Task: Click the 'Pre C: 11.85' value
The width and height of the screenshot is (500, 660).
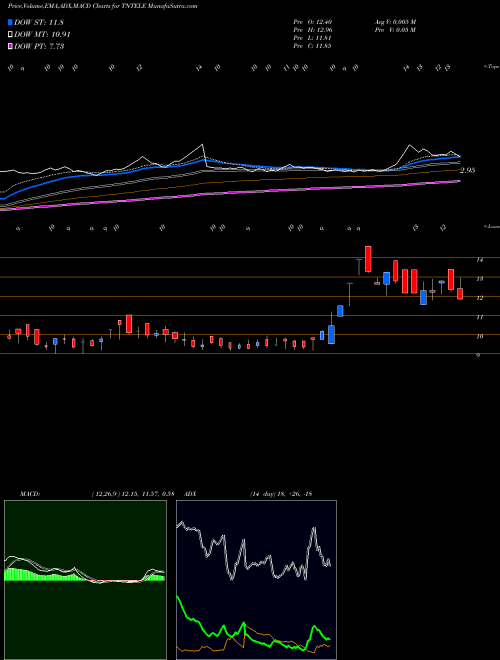Action: pyautogui.click(x=312, y=46)
